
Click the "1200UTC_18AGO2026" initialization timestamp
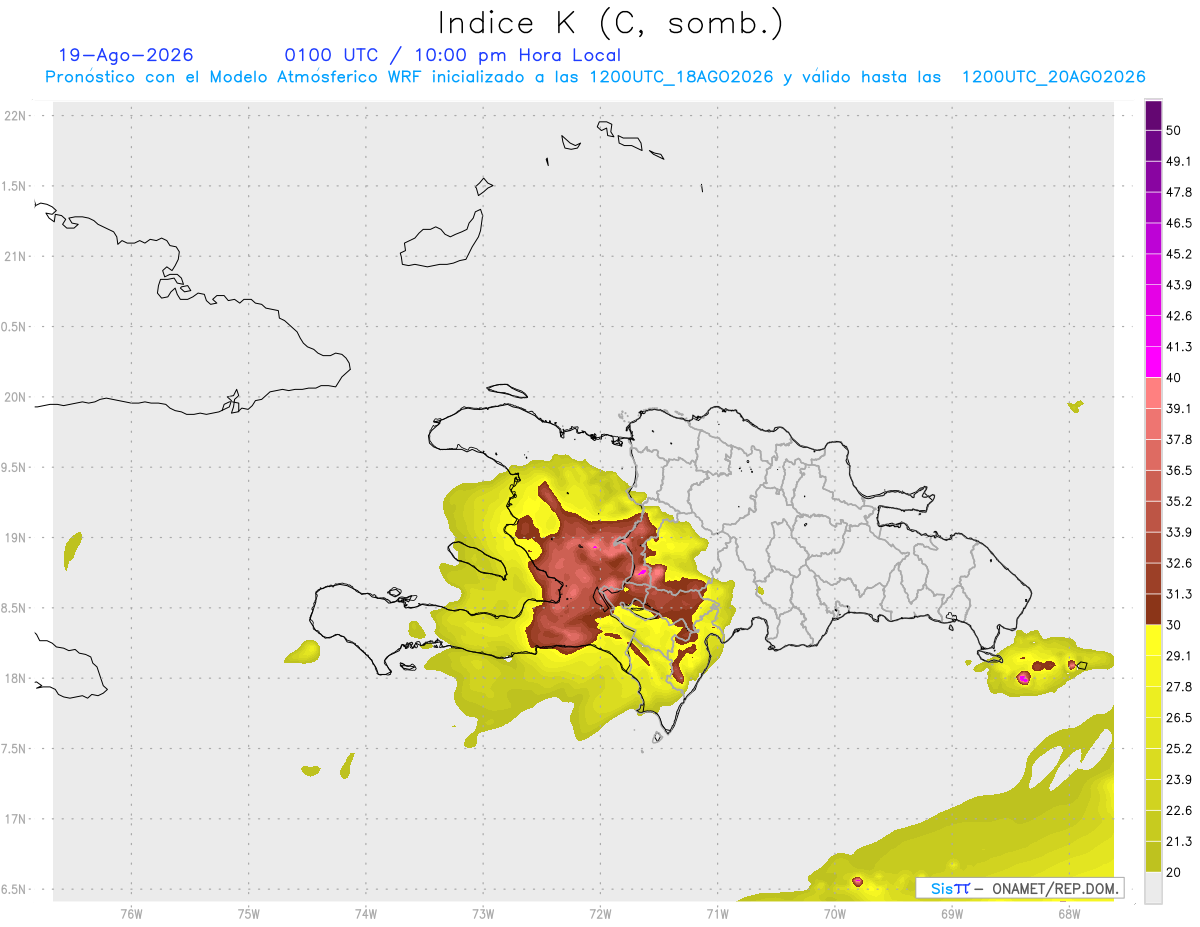click(681, 77)
